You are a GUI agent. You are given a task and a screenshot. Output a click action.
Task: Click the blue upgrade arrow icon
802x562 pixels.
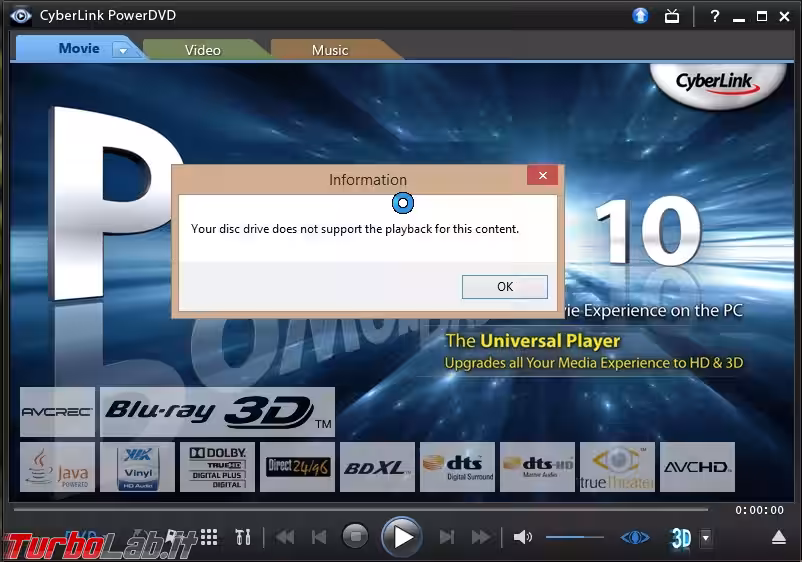640,16
